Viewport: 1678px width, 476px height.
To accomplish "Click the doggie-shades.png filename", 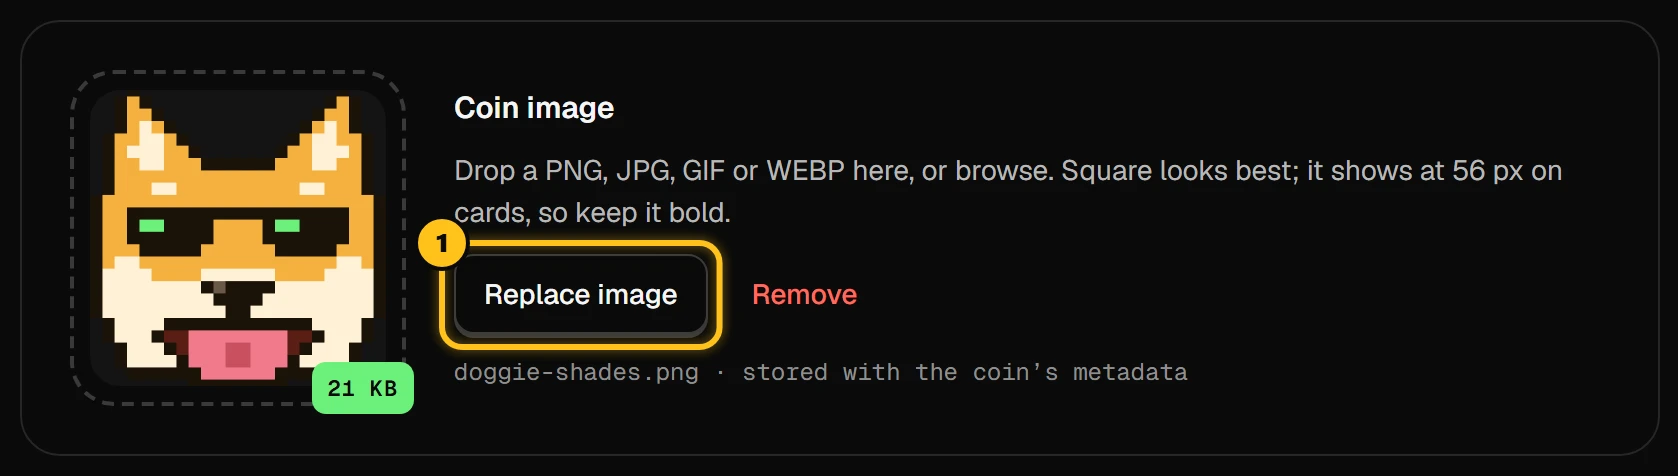I will 576,373.
